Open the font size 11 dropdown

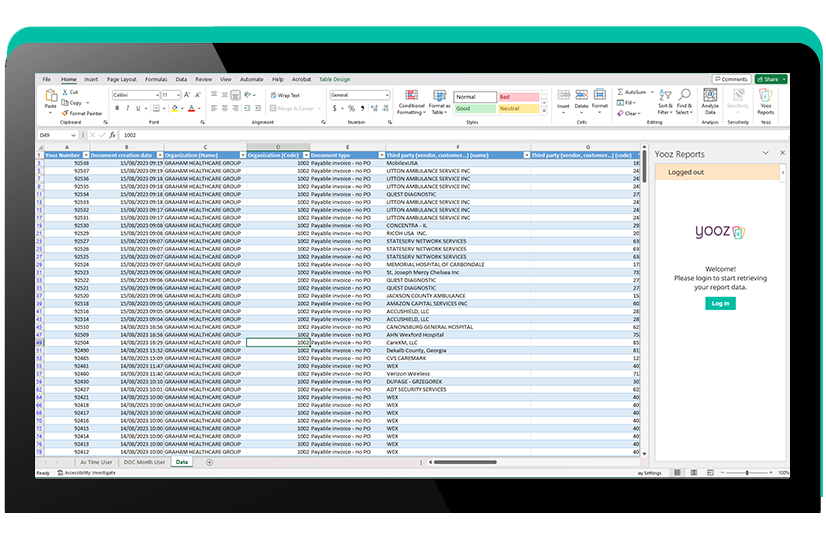tap(179, 95)
